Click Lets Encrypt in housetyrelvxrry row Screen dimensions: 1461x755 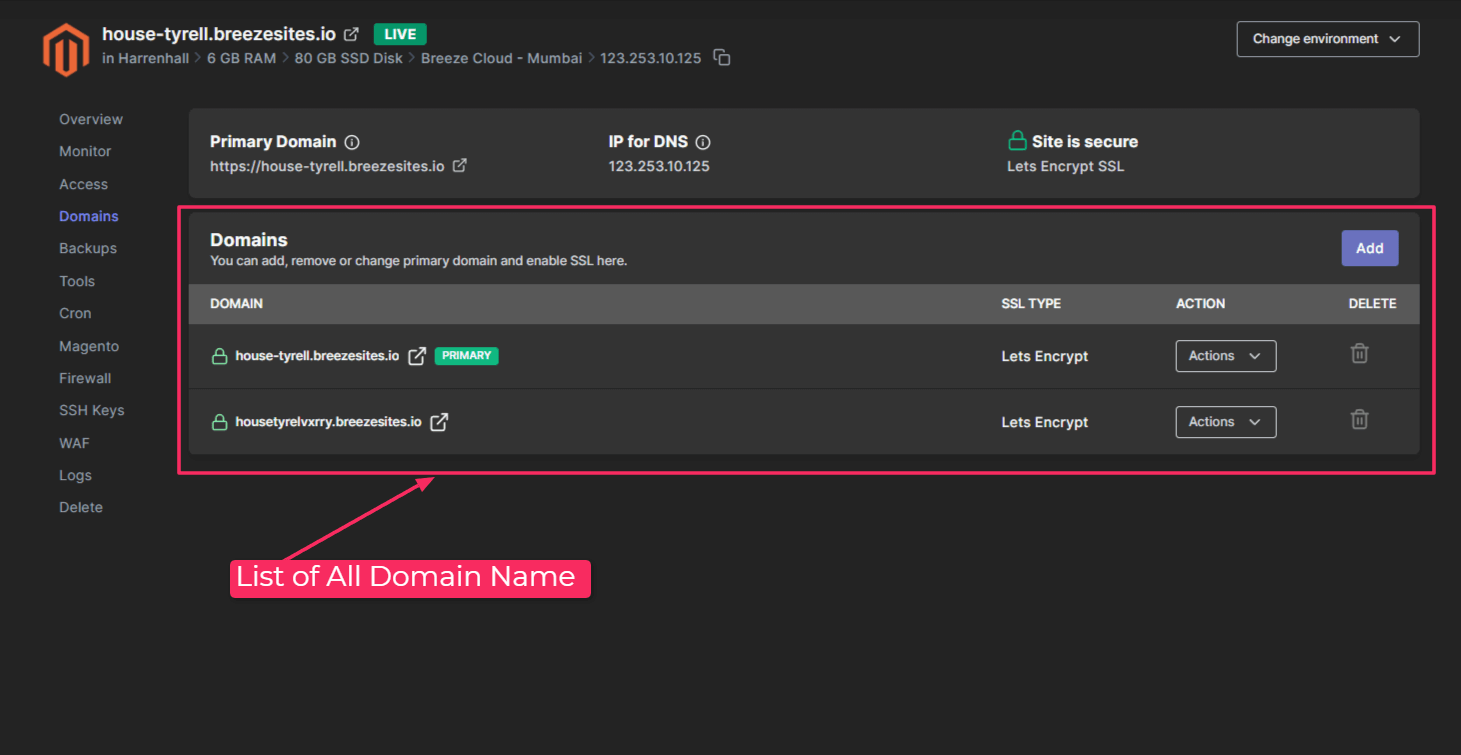coord(1045,422)
